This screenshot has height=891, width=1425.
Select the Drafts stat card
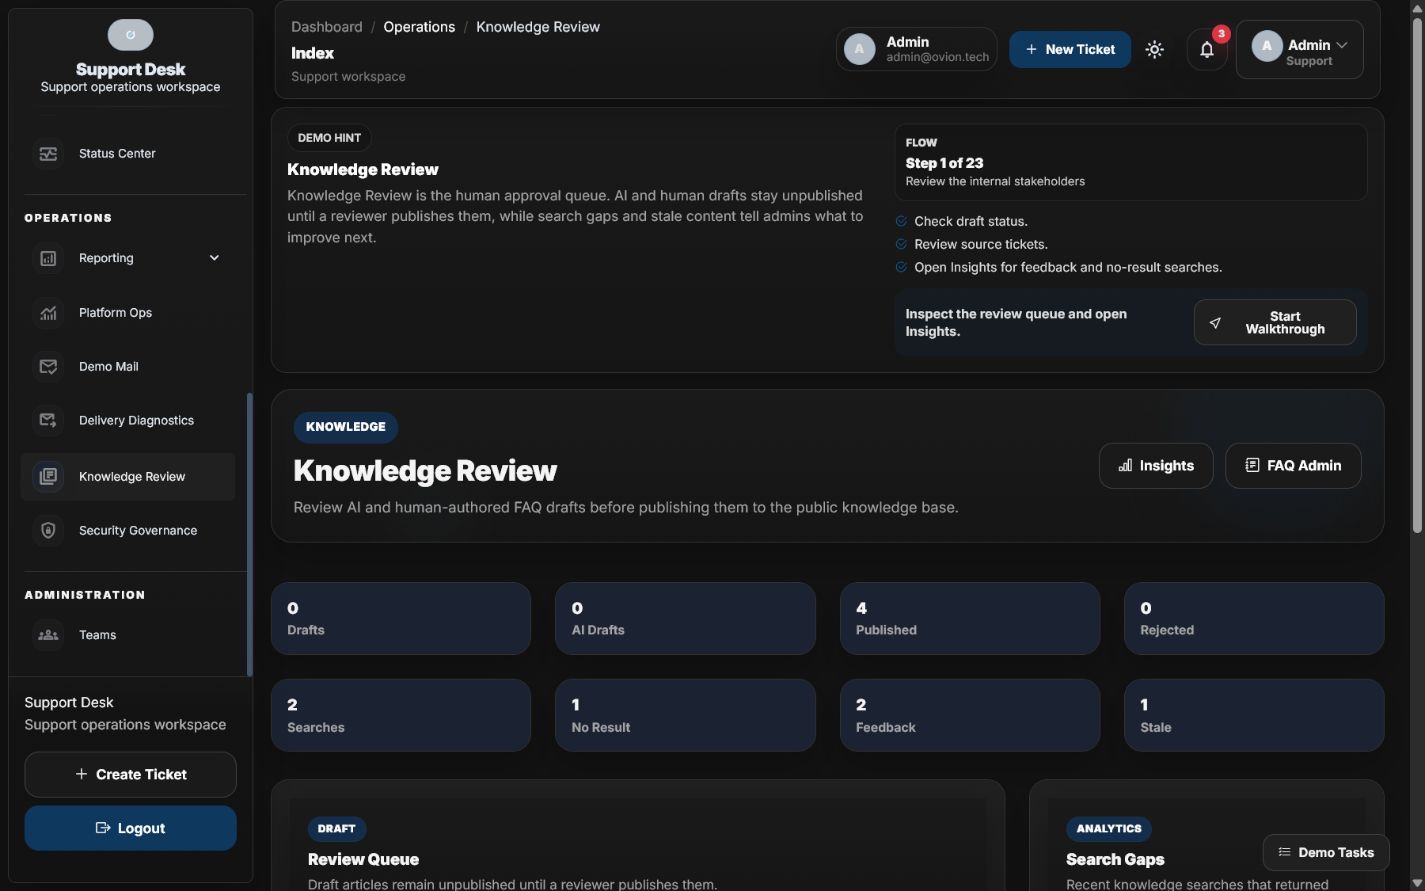tap(401, 619)
